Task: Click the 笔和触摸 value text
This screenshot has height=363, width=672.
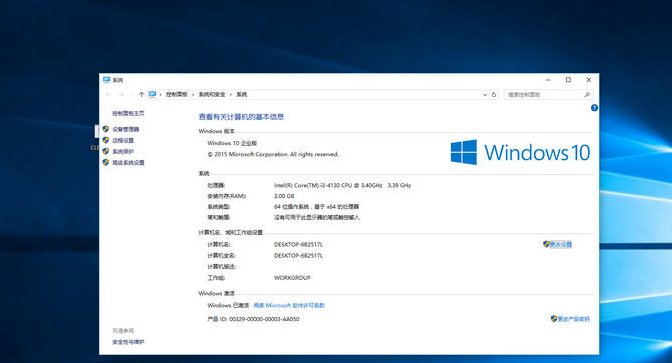Action: (317, 217)
